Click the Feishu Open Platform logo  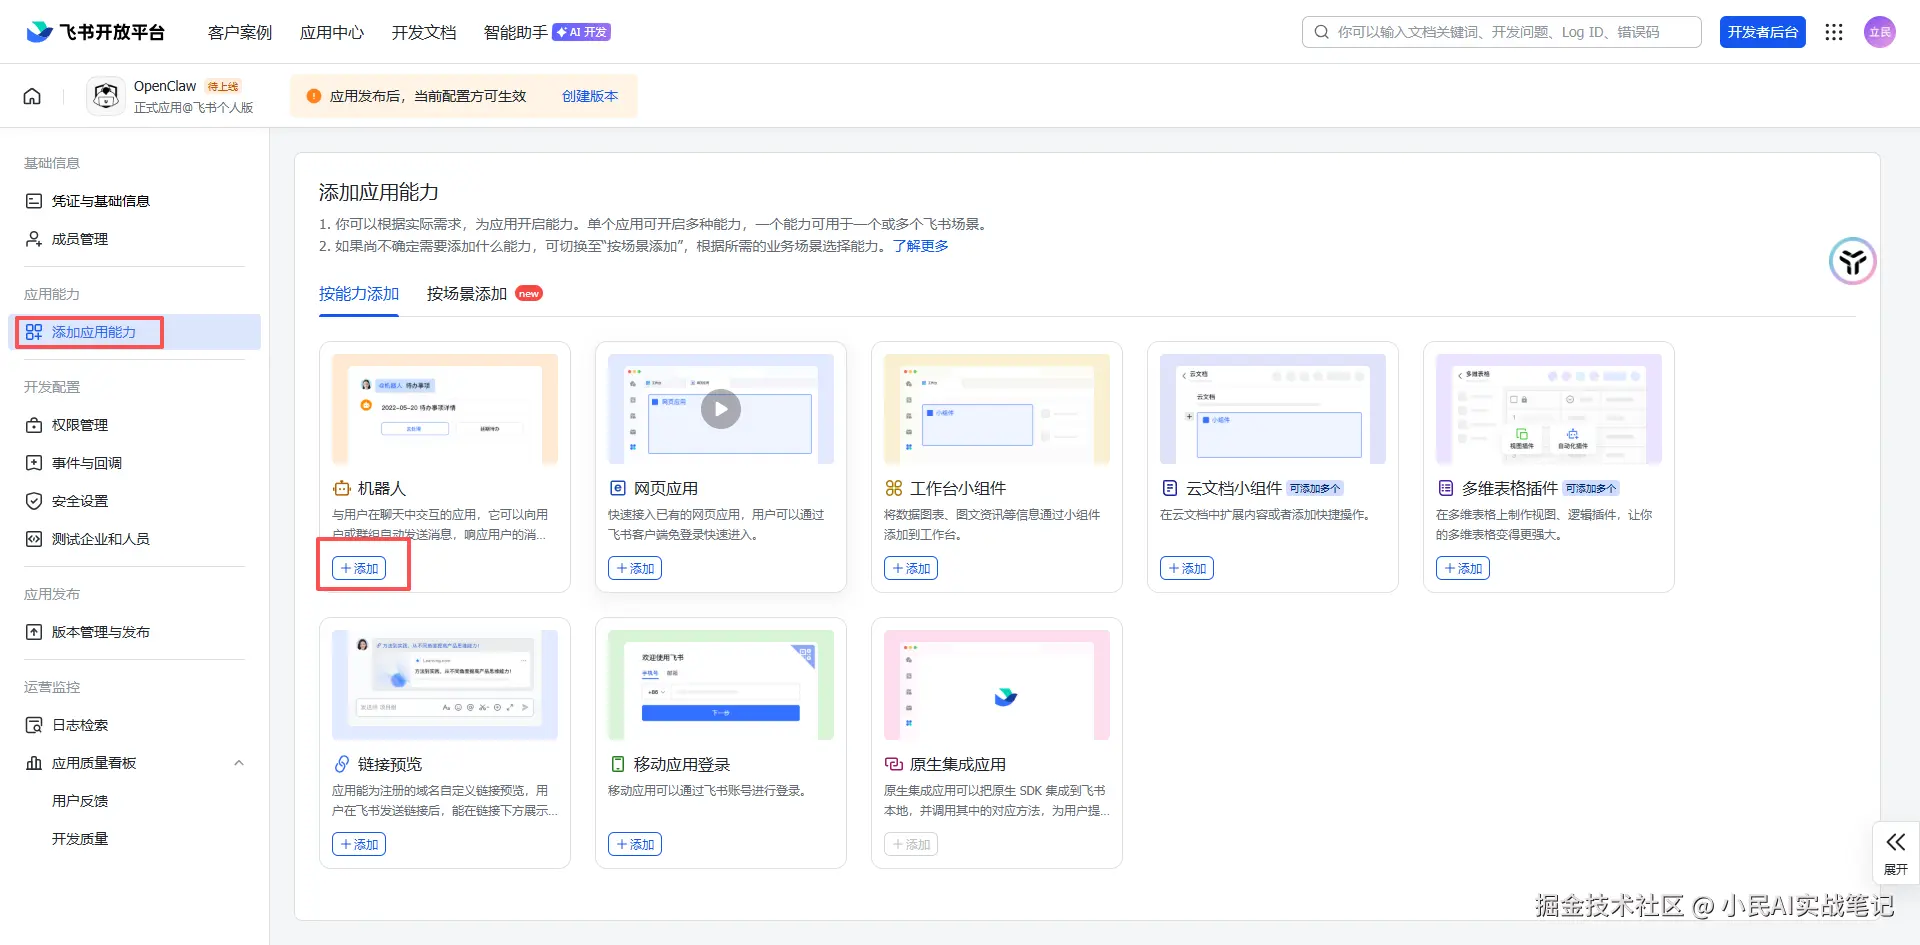tap(95, 32)
